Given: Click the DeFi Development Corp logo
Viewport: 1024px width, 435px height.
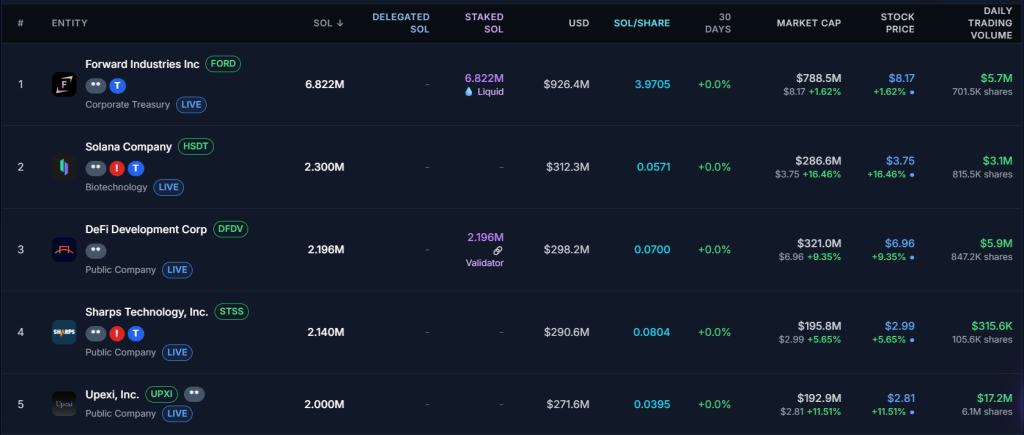Looking at the screenshot, I should pyautogui.click(x=64, y=250).
